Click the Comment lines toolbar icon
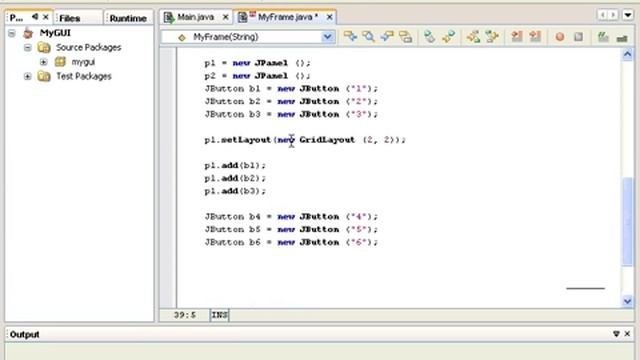 603,37
